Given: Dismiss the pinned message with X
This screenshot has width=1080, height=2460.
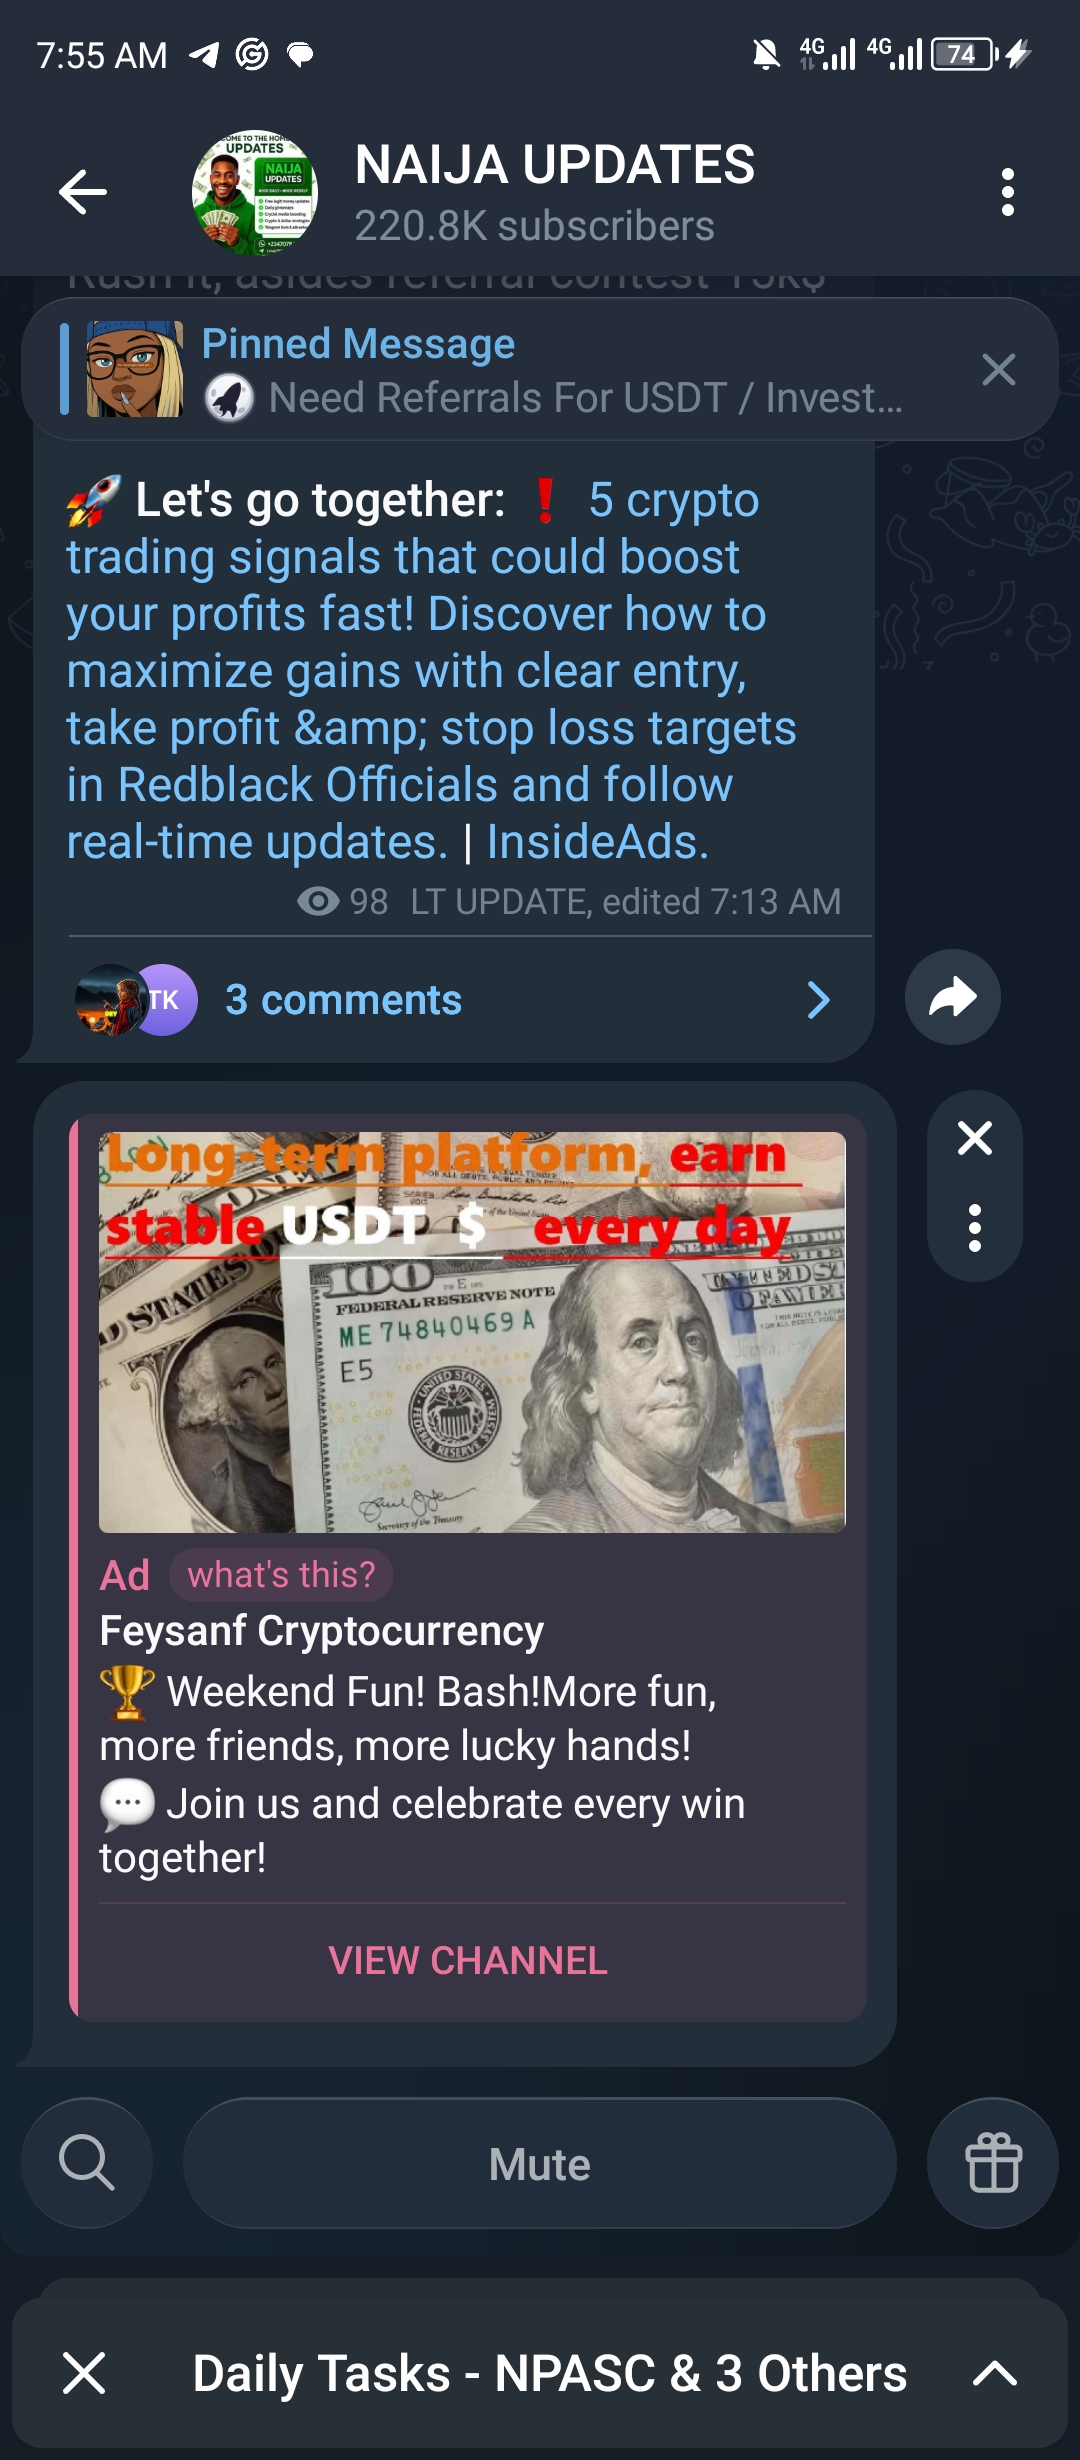Looking at the screenshot, I should pos(998,370).
